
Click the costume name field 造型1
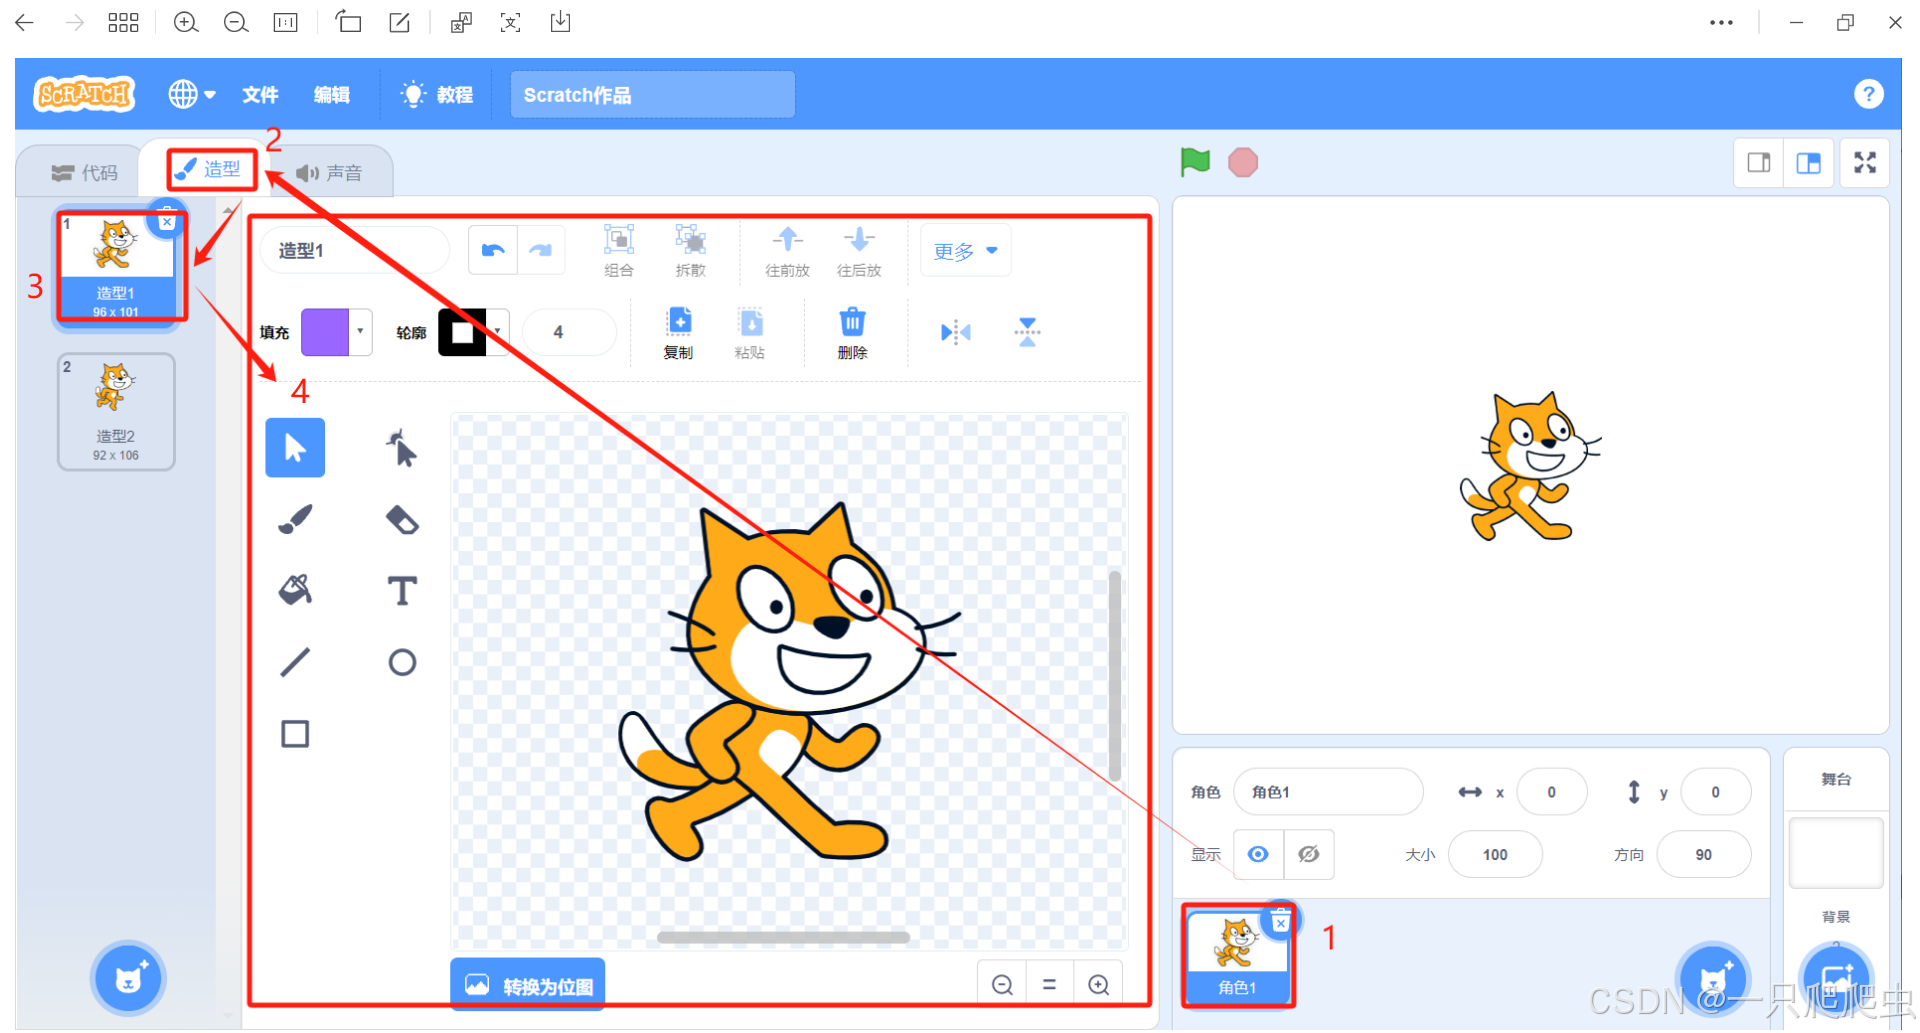(355, 250)
